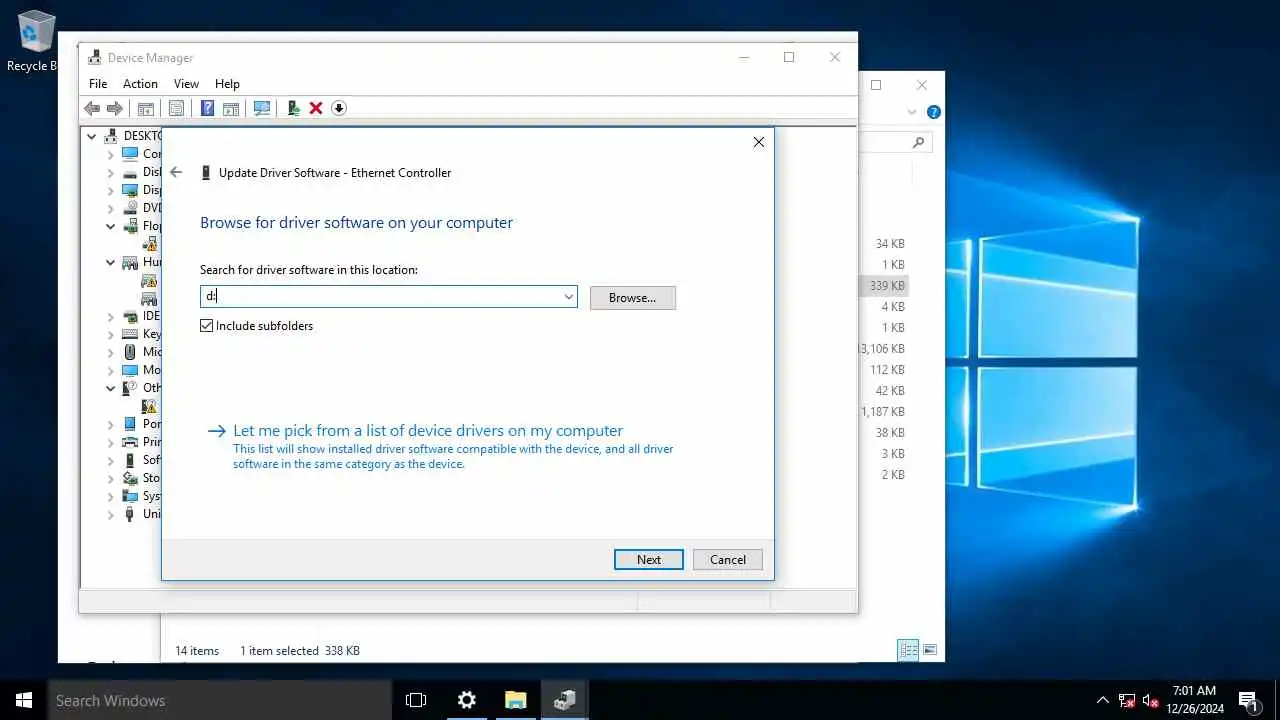Close the Update Driver Software dialog with X
This screenshot has height=720, width=1280.
click(759, 142)
